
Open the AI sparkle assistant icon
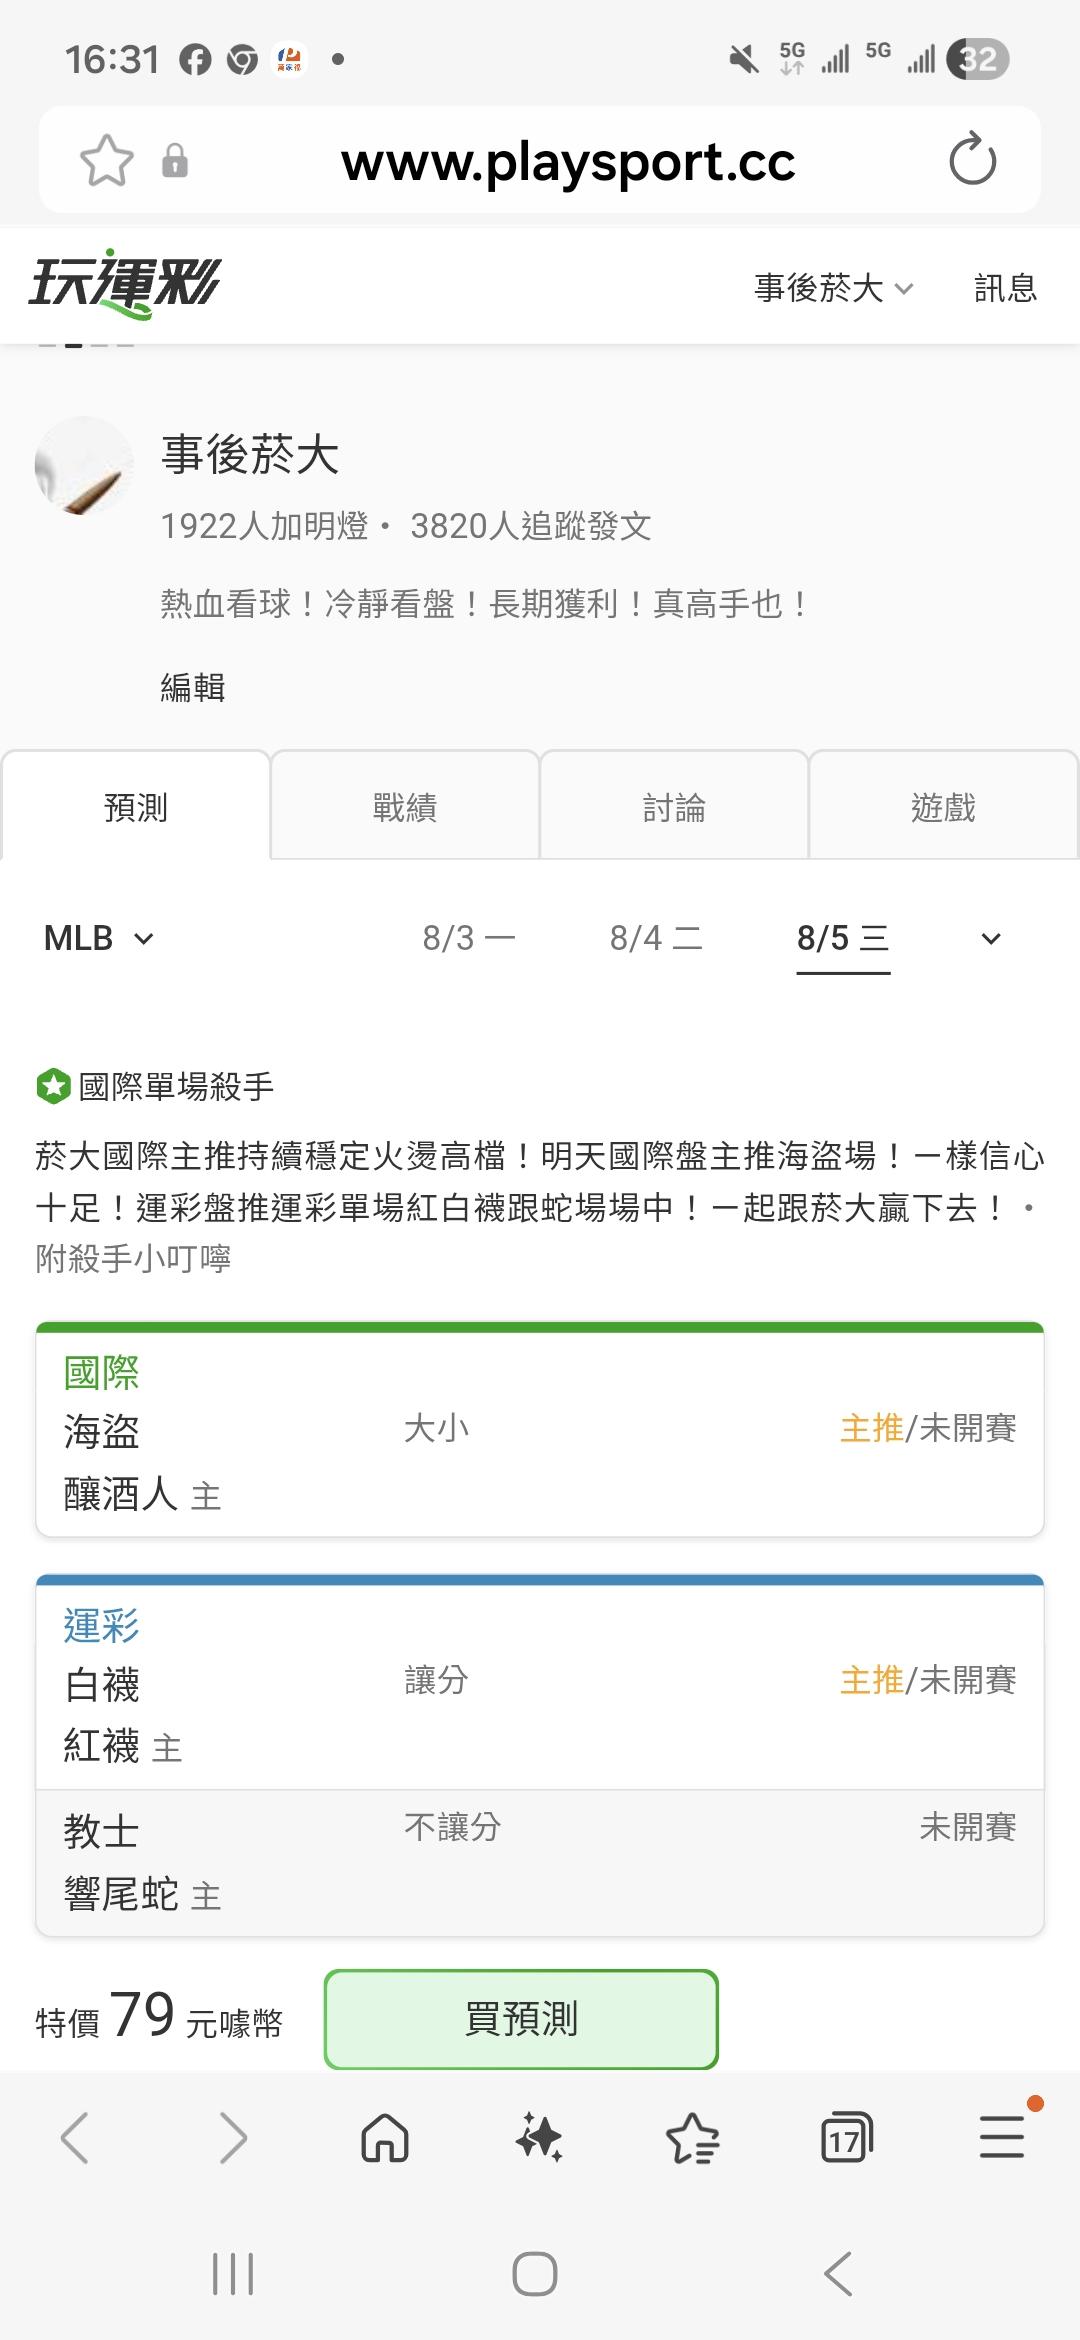(x=539, y=2139)
